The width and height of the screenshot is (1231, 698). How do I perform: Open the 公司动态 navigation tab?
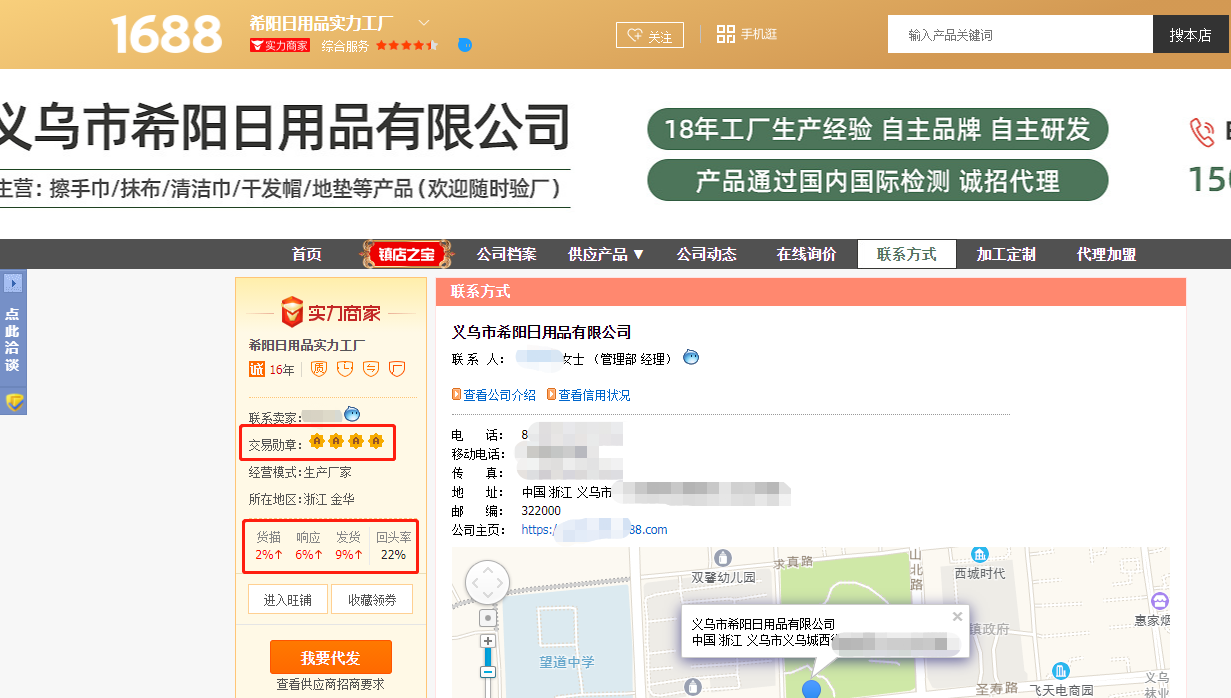(x=706, y=254)
